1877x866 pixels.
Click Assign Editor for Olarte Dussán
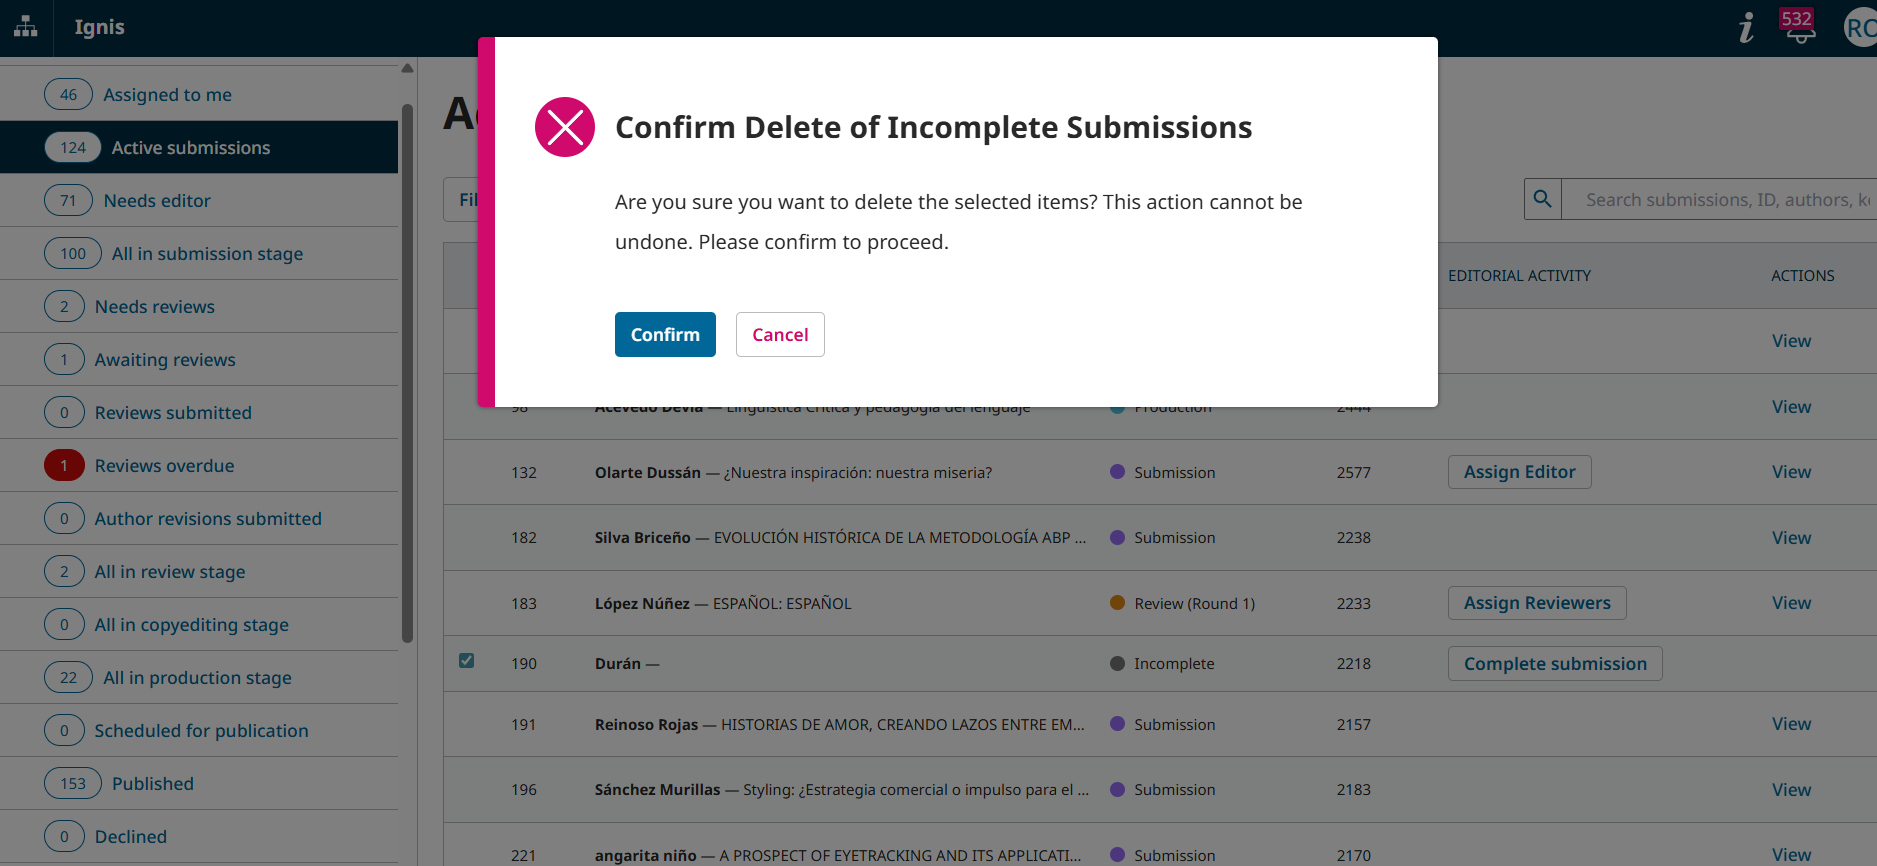click(1519, 472)
